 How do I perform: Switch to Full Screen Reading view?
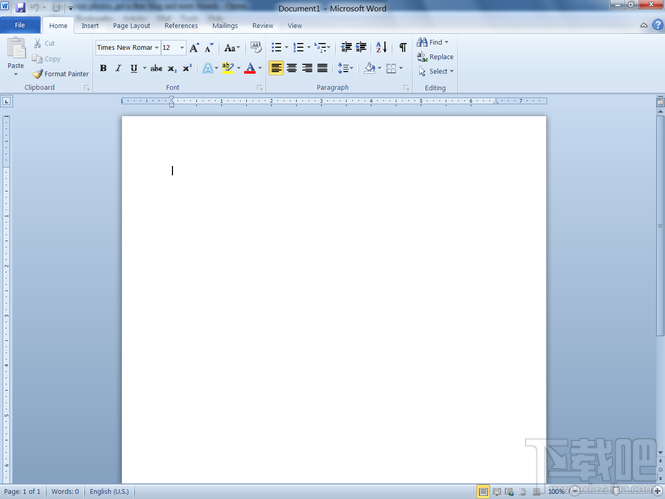coord(497,492)
